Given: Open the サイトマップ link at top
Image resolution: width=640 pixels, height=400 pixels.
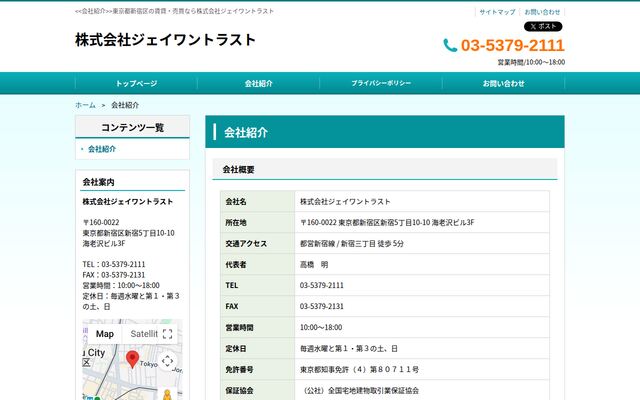Looking at the screenshot, I should point(497,12).
